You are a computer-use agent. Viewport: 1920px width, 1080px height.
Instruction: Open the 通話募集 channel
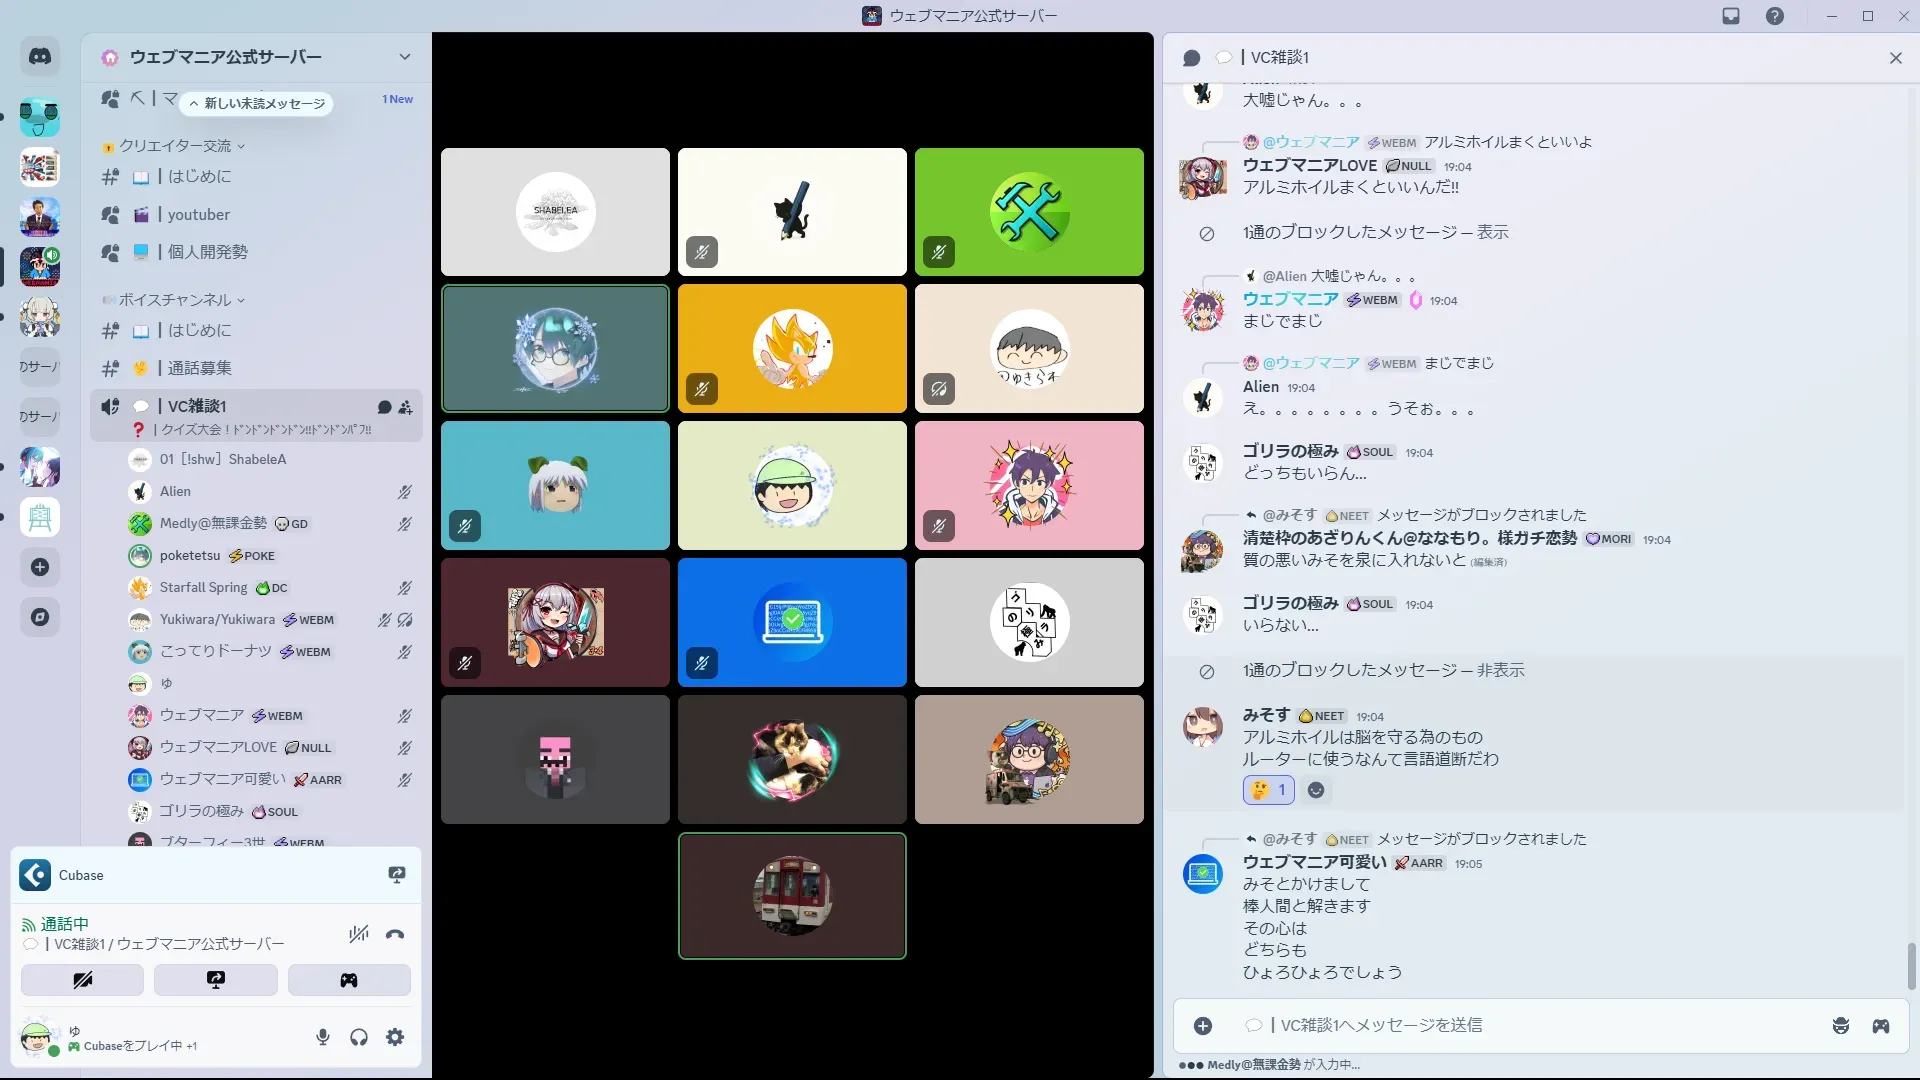click(199, 368)
